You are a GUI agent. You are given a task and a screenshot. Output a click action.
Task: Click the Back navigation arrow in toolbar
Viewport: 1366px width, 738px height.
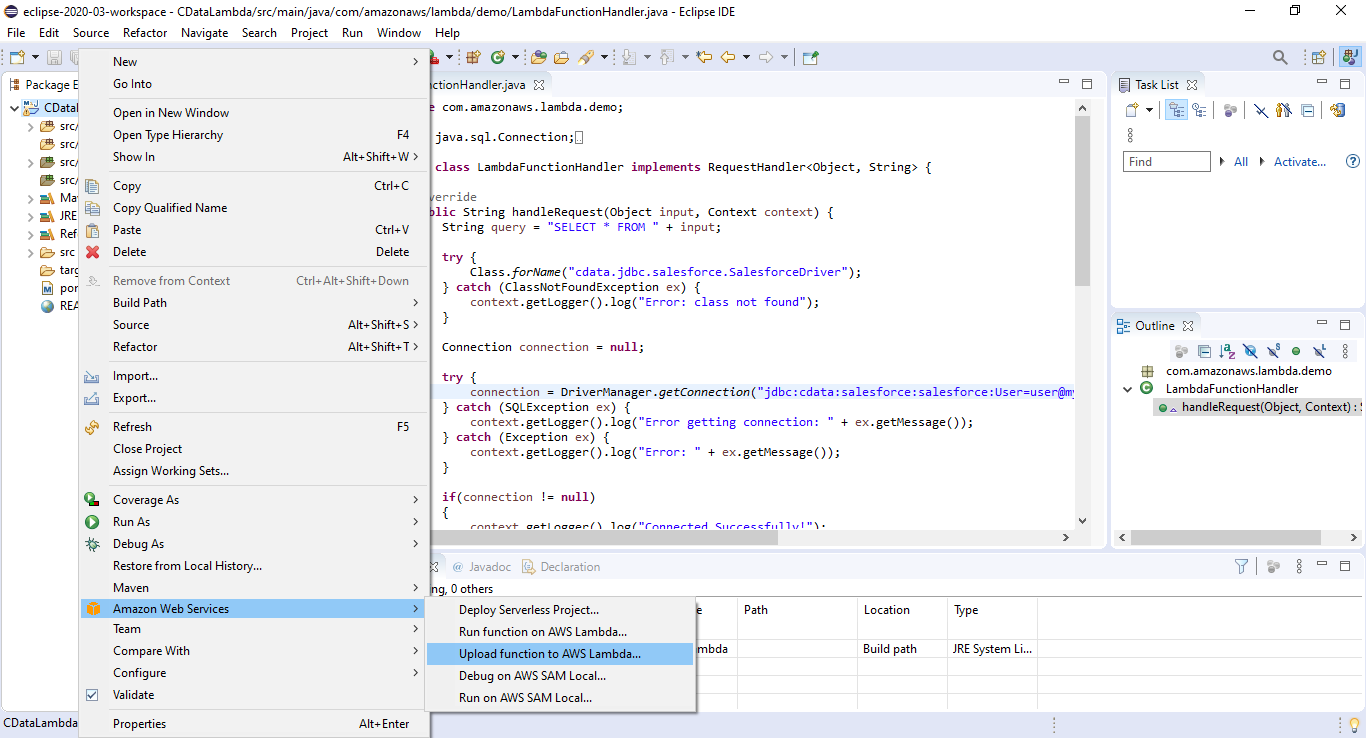tap(728, 58)
